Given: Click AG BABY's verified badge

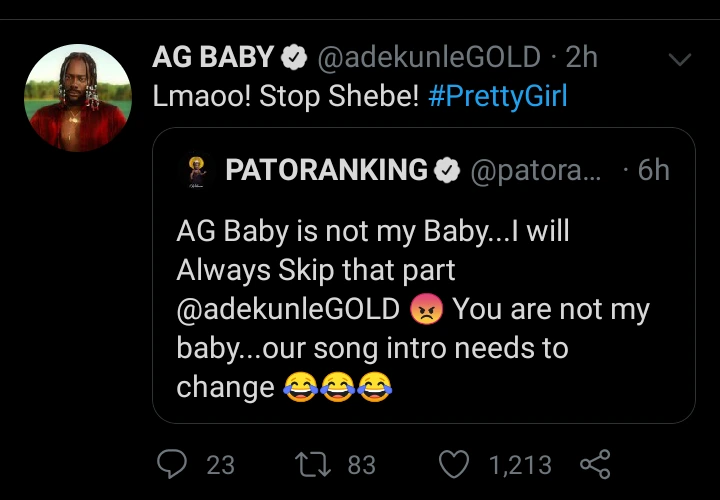Looking at the screenshot, I should [x=294, y=59].
